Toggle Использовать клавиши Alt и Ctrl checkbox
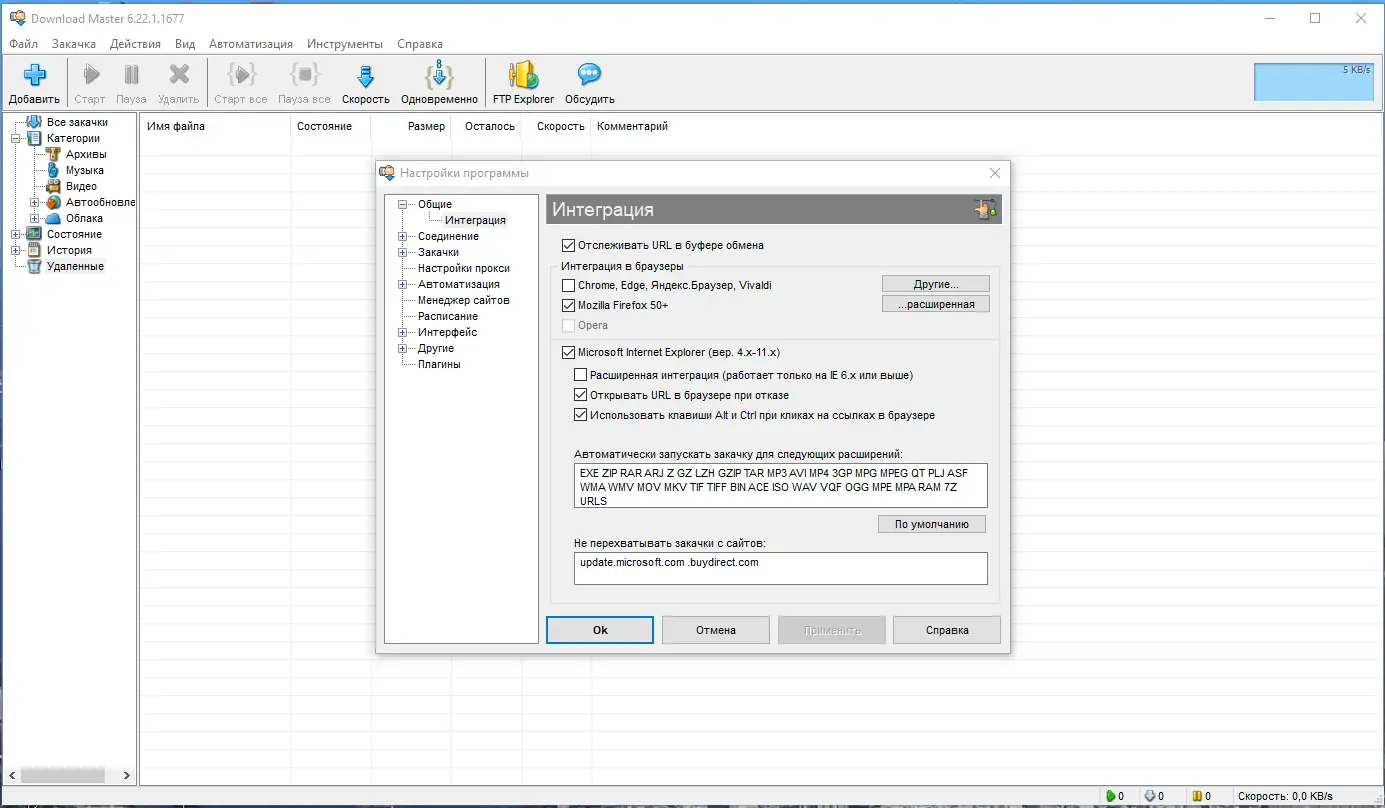 (x=581, y=415)
